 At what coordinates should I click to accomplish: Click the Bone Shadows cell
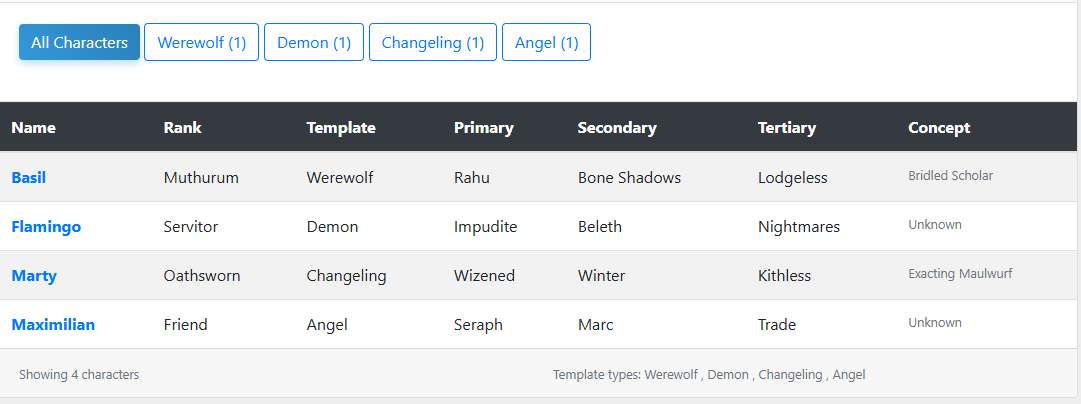pos(629,178)
